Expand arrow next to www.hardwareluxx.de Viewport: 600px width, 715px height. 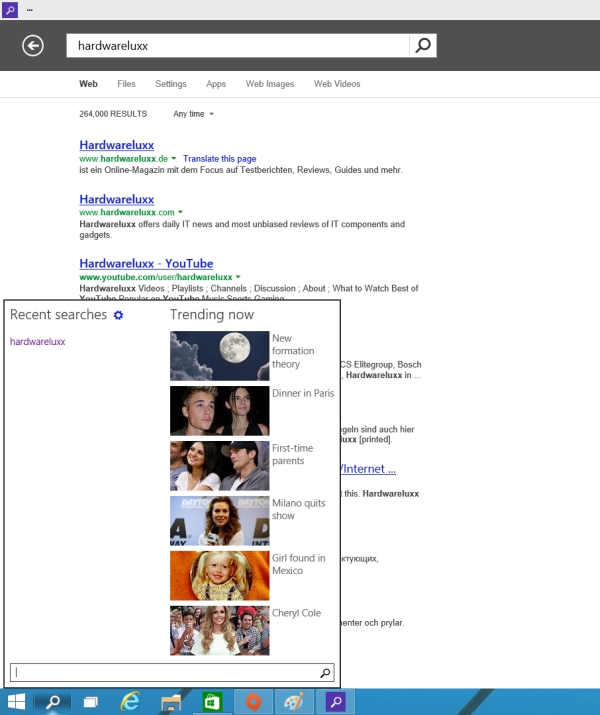pos(174,159)
